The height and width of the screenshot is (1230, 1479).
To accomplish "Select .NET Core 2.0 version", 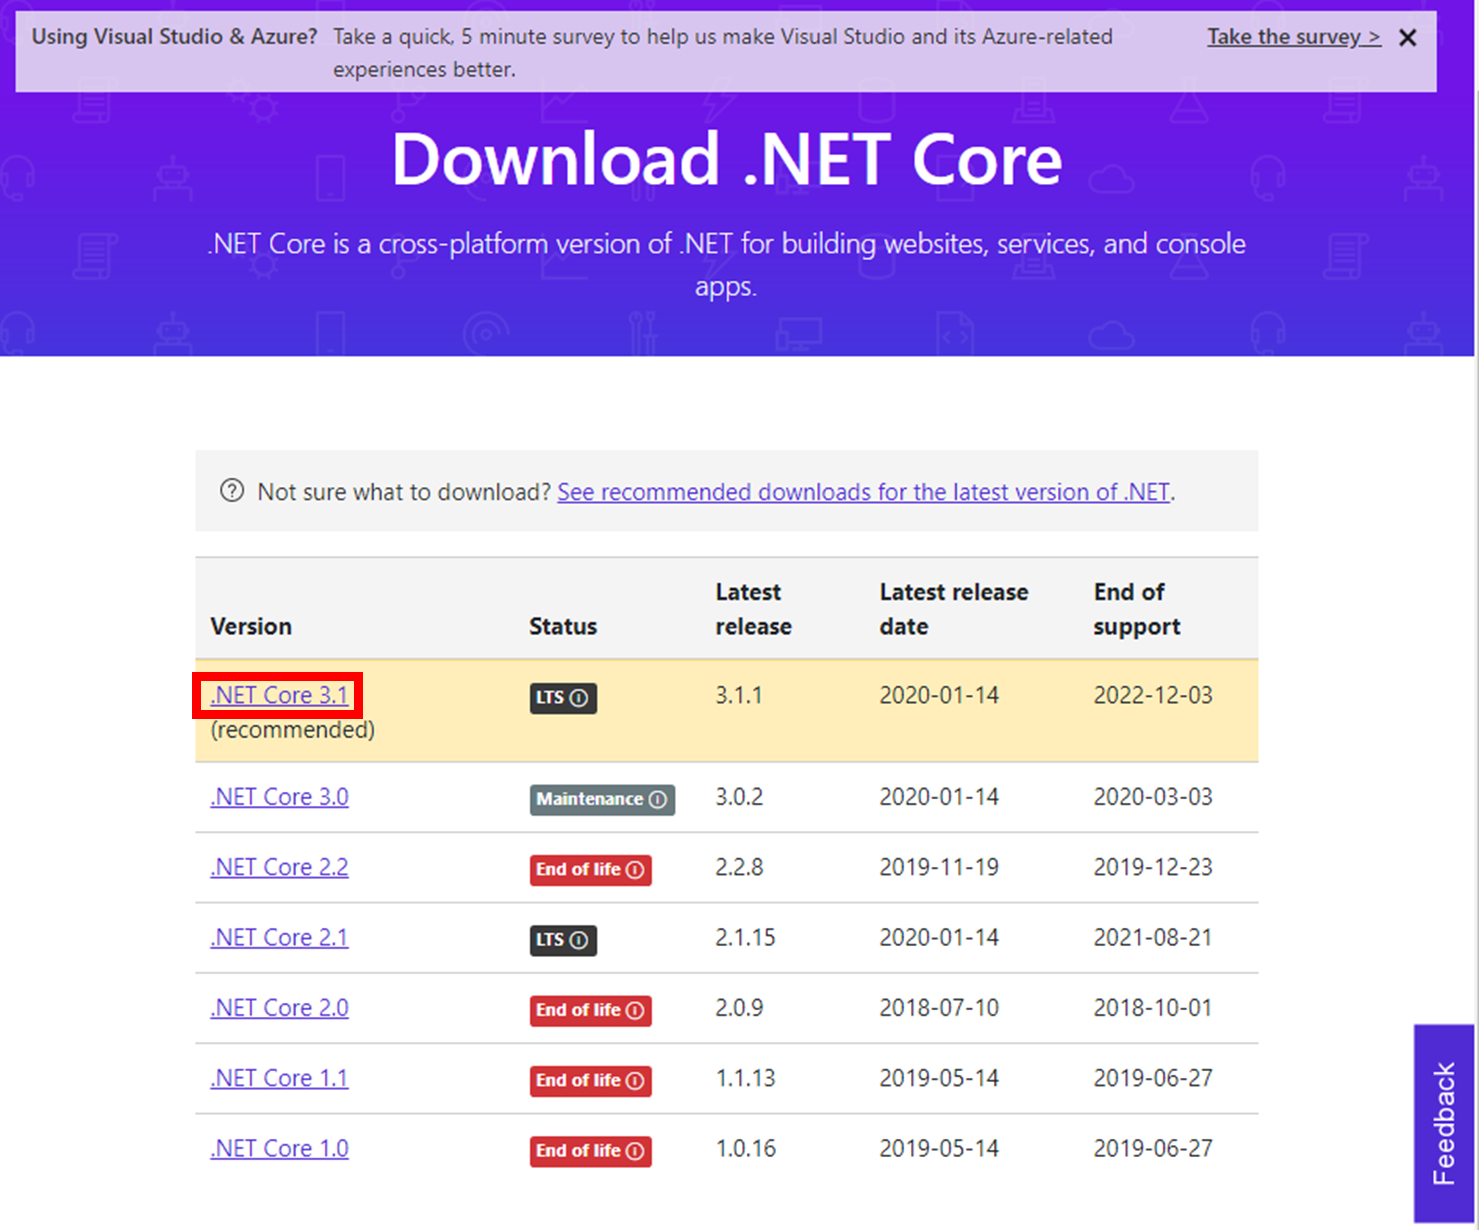I will point(278,1008).
